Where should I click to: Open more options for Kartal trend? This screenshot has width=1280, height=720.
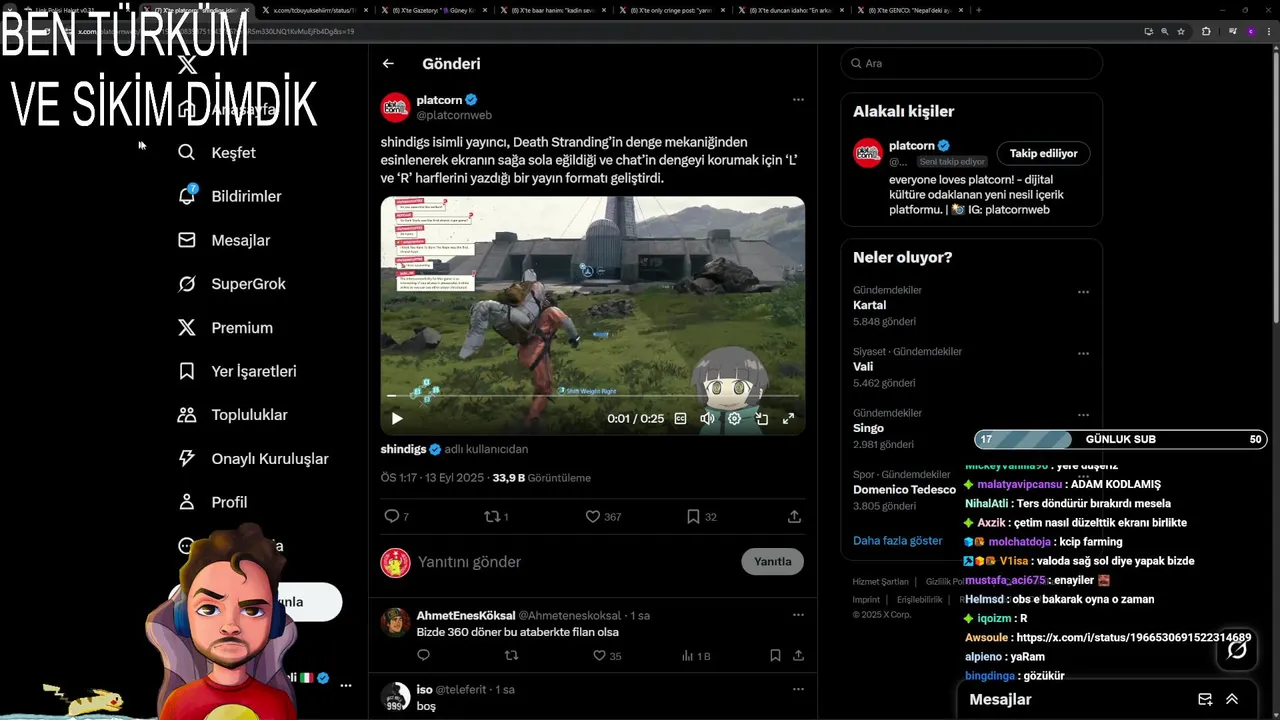pos(1083,292)
